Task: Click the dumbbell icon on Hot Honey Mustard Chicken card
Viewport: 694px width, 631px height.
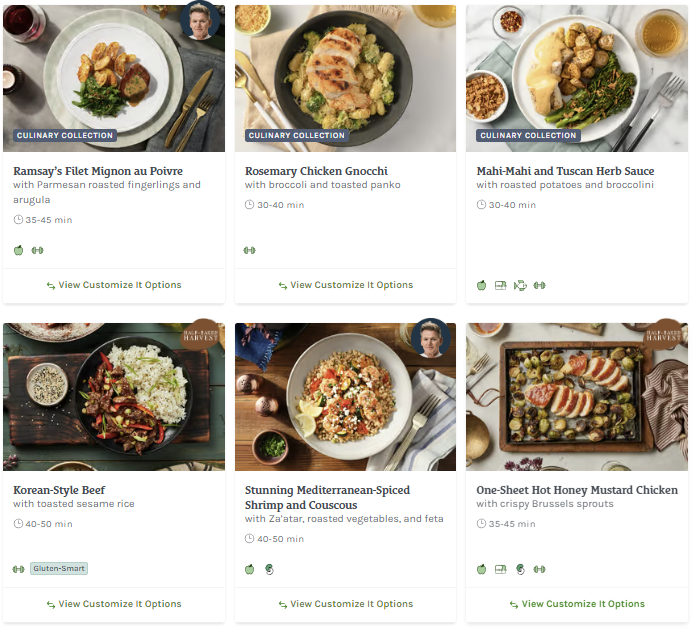Action: [540, 569]
